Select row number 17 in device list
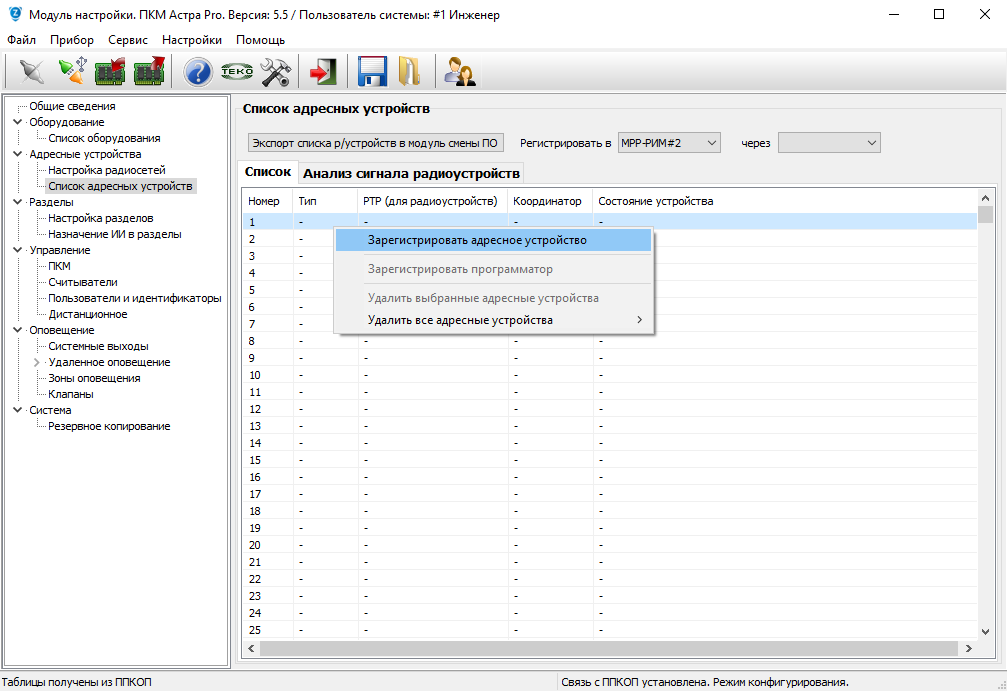Viewport: 1007px width, 691px height. (x=610, y=494)
